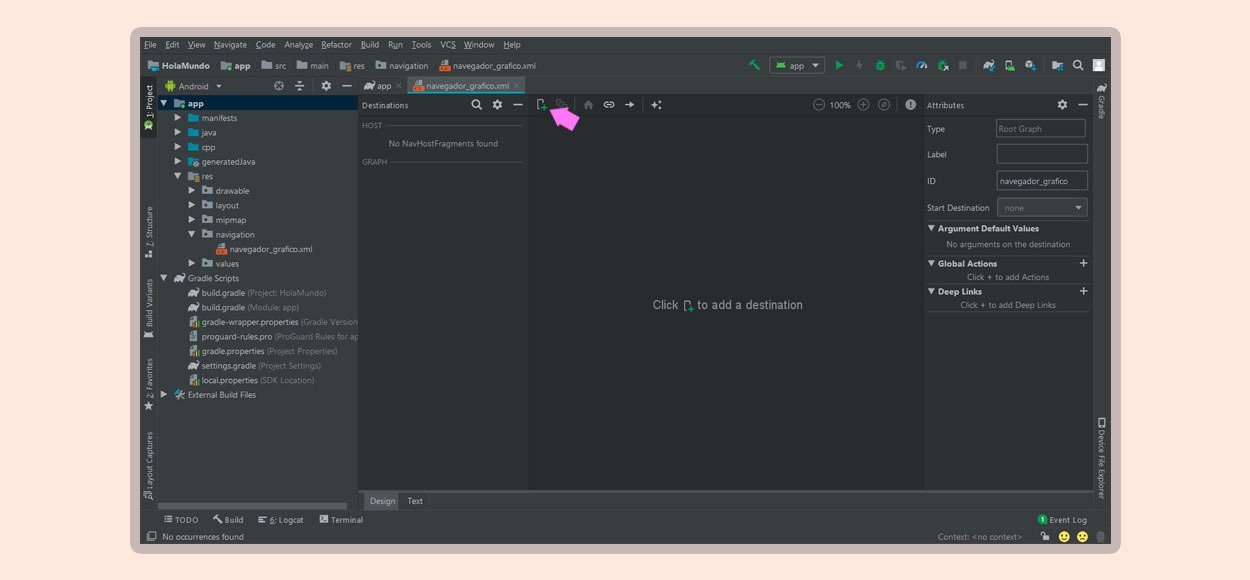Open the Navigate menu
The height and width of the screenshot is (580, 1250).
coord(230,45)
